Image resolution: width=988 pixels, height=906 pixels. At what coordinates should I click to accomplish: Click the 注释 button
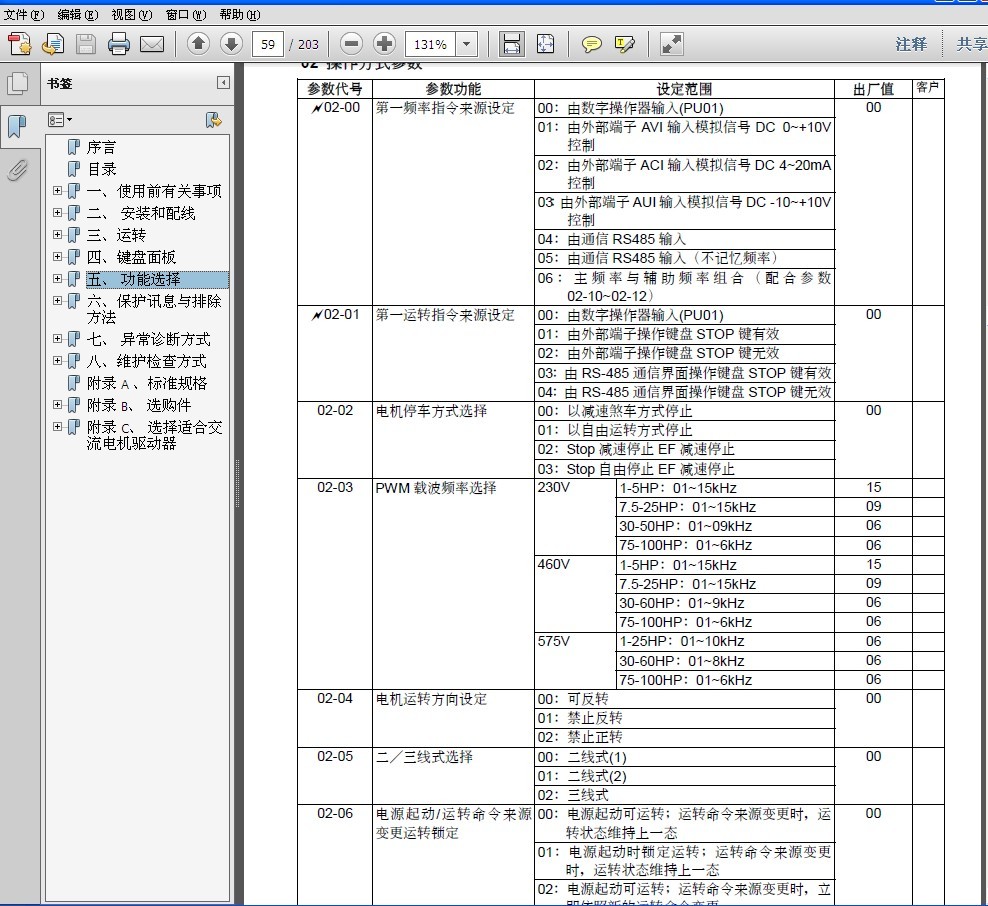tap(911, 44)
